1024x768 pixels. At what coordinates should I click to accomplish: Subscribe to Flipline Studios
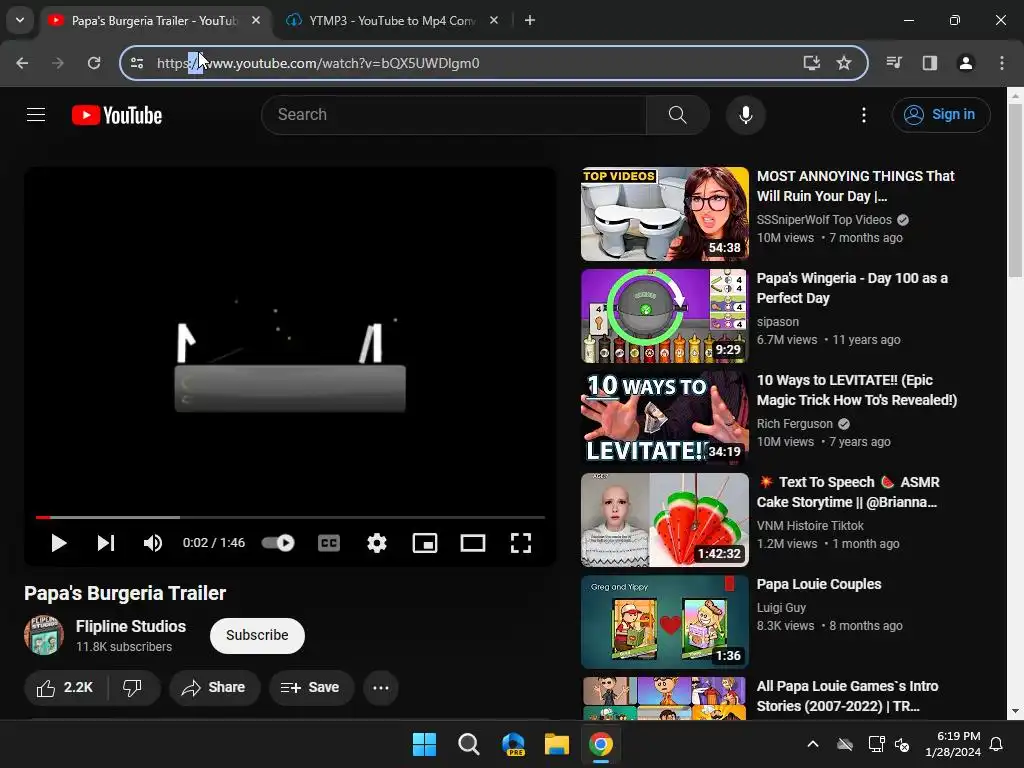(257, 635)
